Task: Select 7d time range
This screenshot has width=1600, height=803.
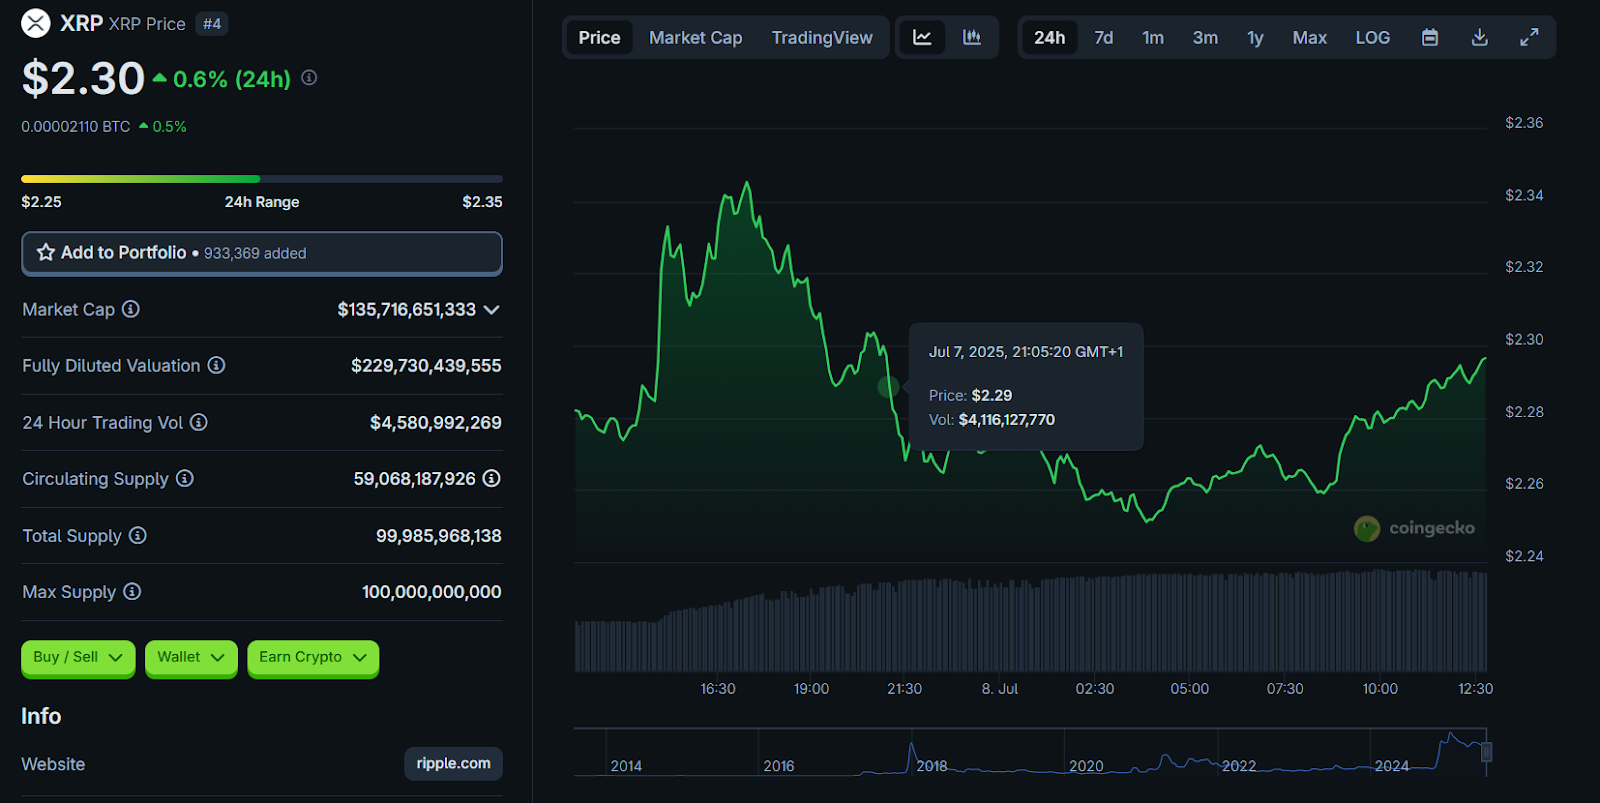Action: 1104,38
